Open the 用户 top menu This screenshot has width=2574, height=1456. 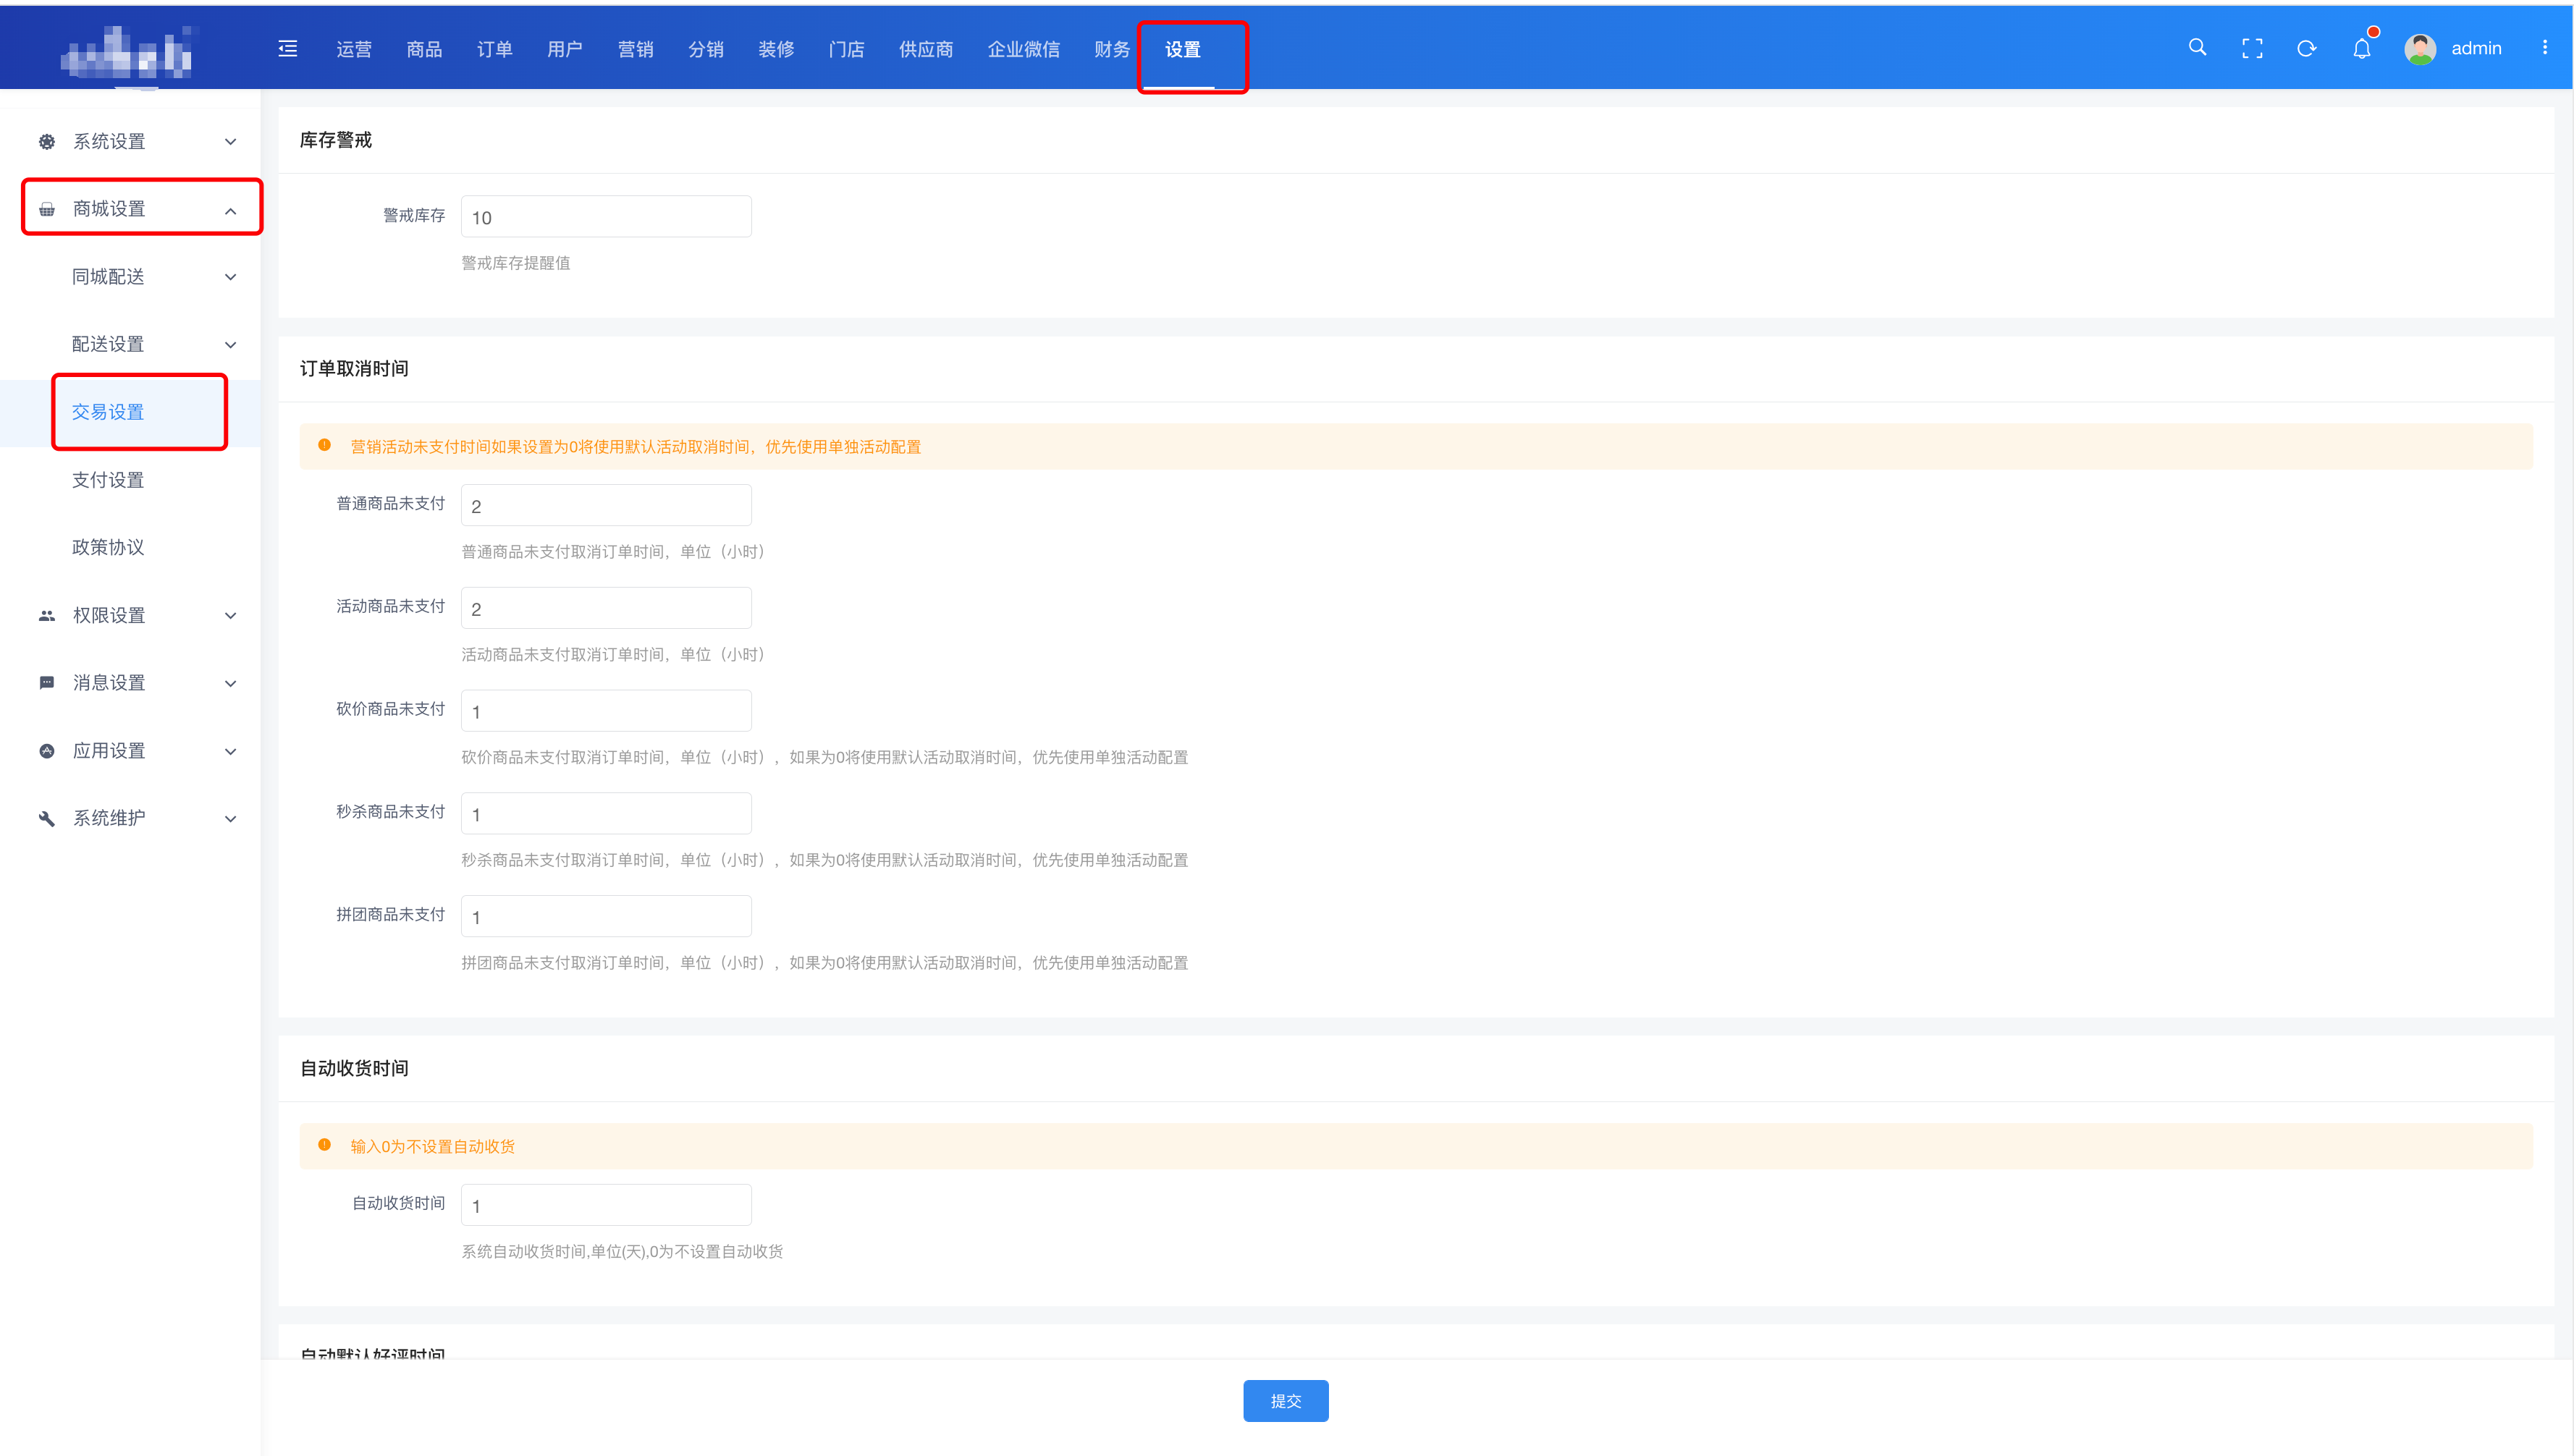point(564,49)
